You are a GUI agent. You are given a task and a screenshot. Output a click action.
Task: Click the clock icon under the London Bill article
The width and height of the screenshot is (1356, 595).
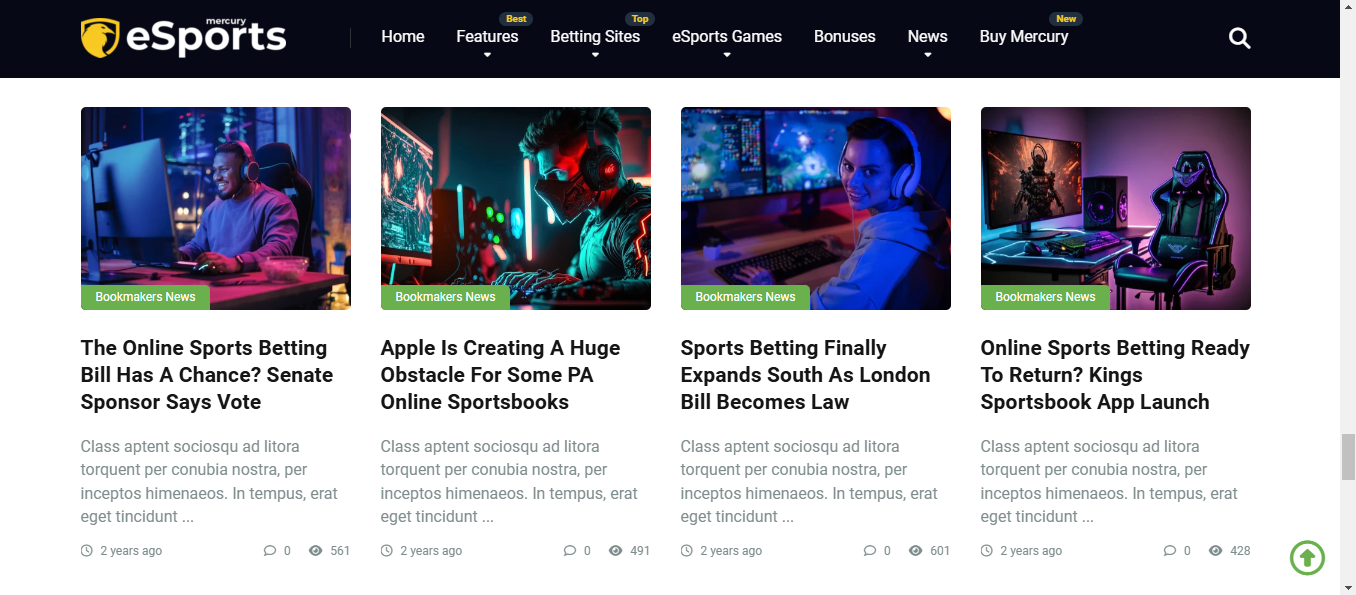tap(687, 551)
